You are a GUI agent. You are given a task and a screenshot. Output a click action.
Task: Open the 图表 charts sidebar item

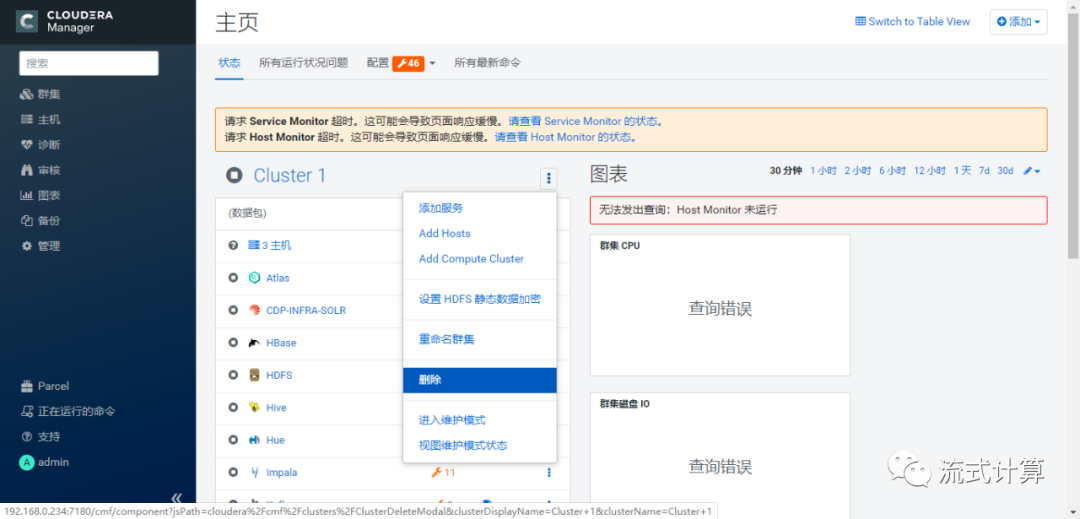[40, 195]
